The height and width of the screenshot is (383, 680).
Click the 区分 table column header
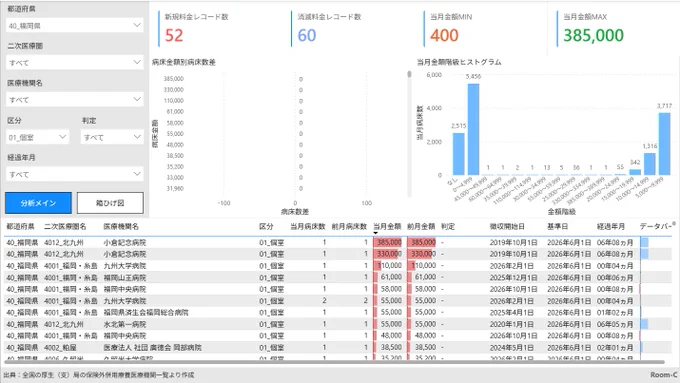(x=266, y=226)
